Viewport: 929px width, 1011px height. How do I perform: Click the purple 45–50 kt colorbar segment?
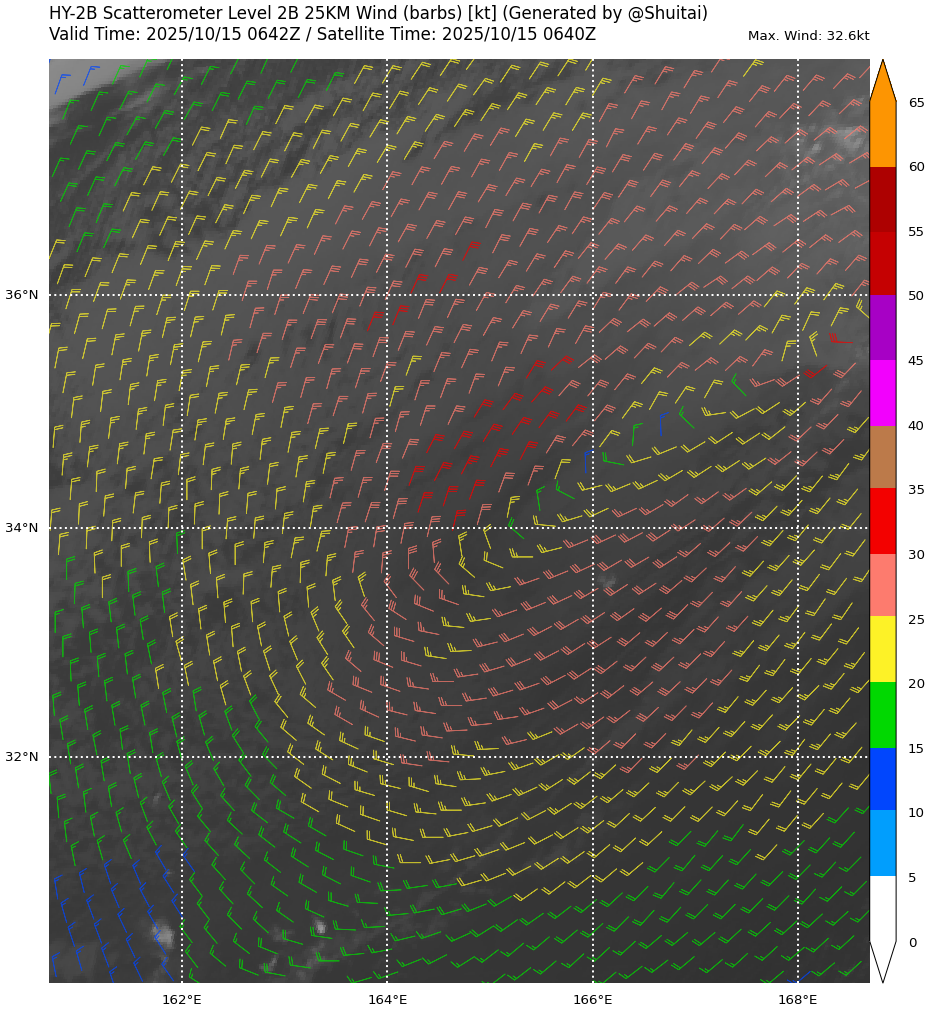pos(882,328)
